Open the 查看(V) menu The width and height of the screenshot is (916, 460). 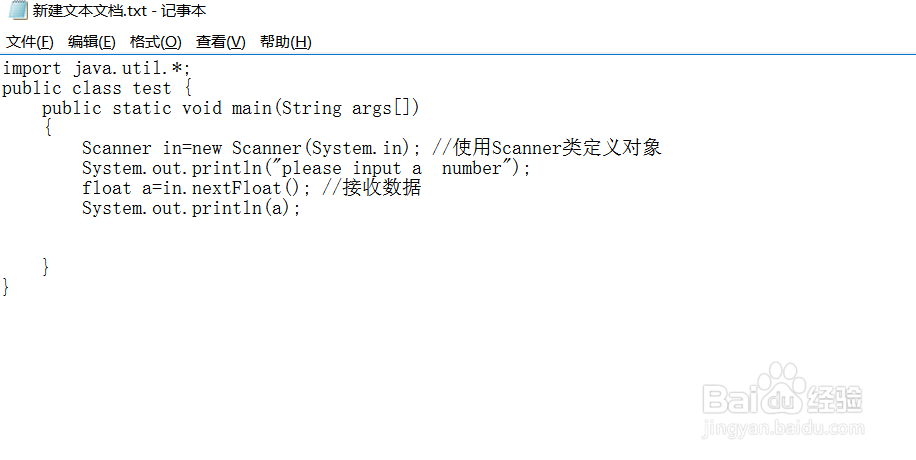pyautogui.click(x=221, y=42)
